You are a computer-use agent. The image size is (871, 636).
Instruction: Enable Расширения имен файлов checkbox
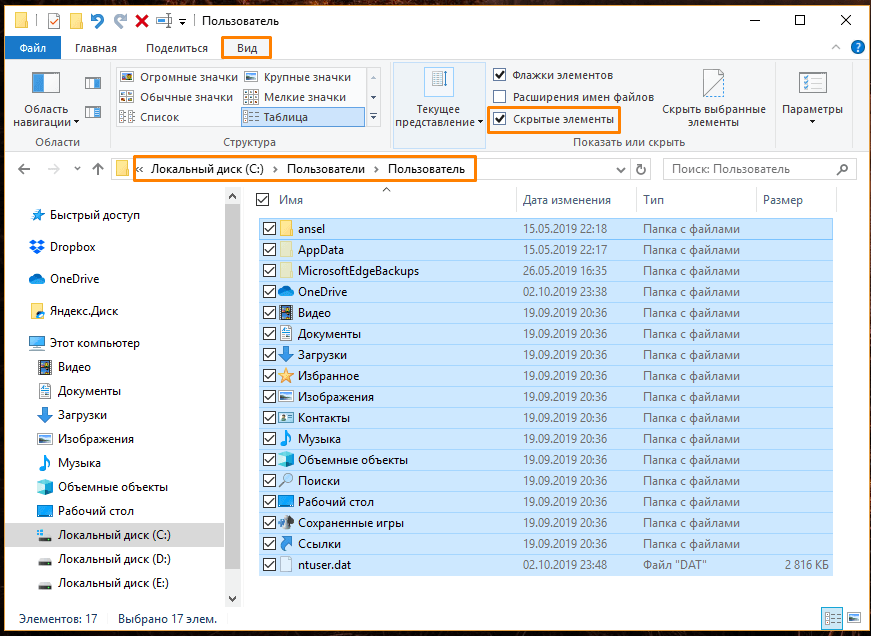pos(500,97)
